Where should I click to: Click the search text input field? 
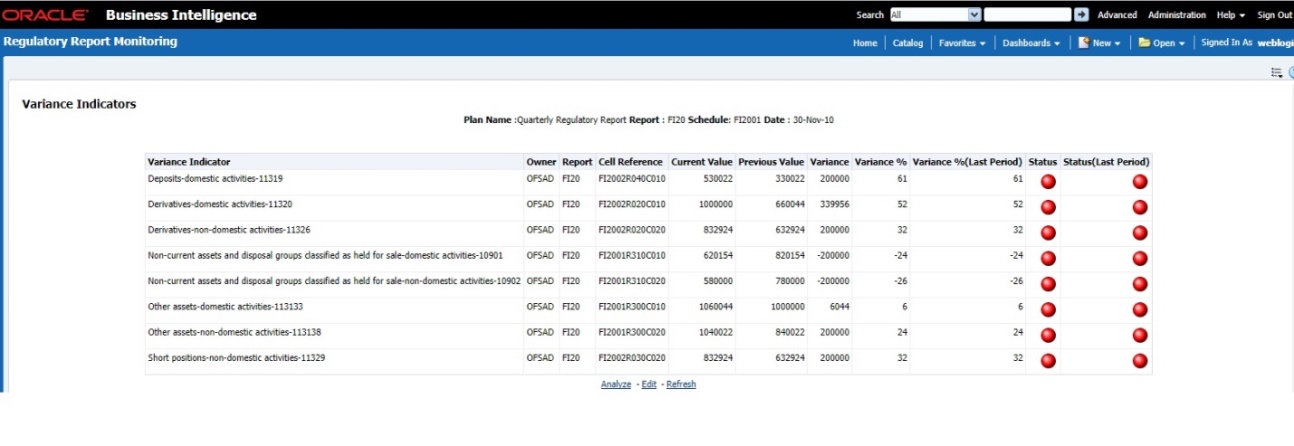[1027, 15]
